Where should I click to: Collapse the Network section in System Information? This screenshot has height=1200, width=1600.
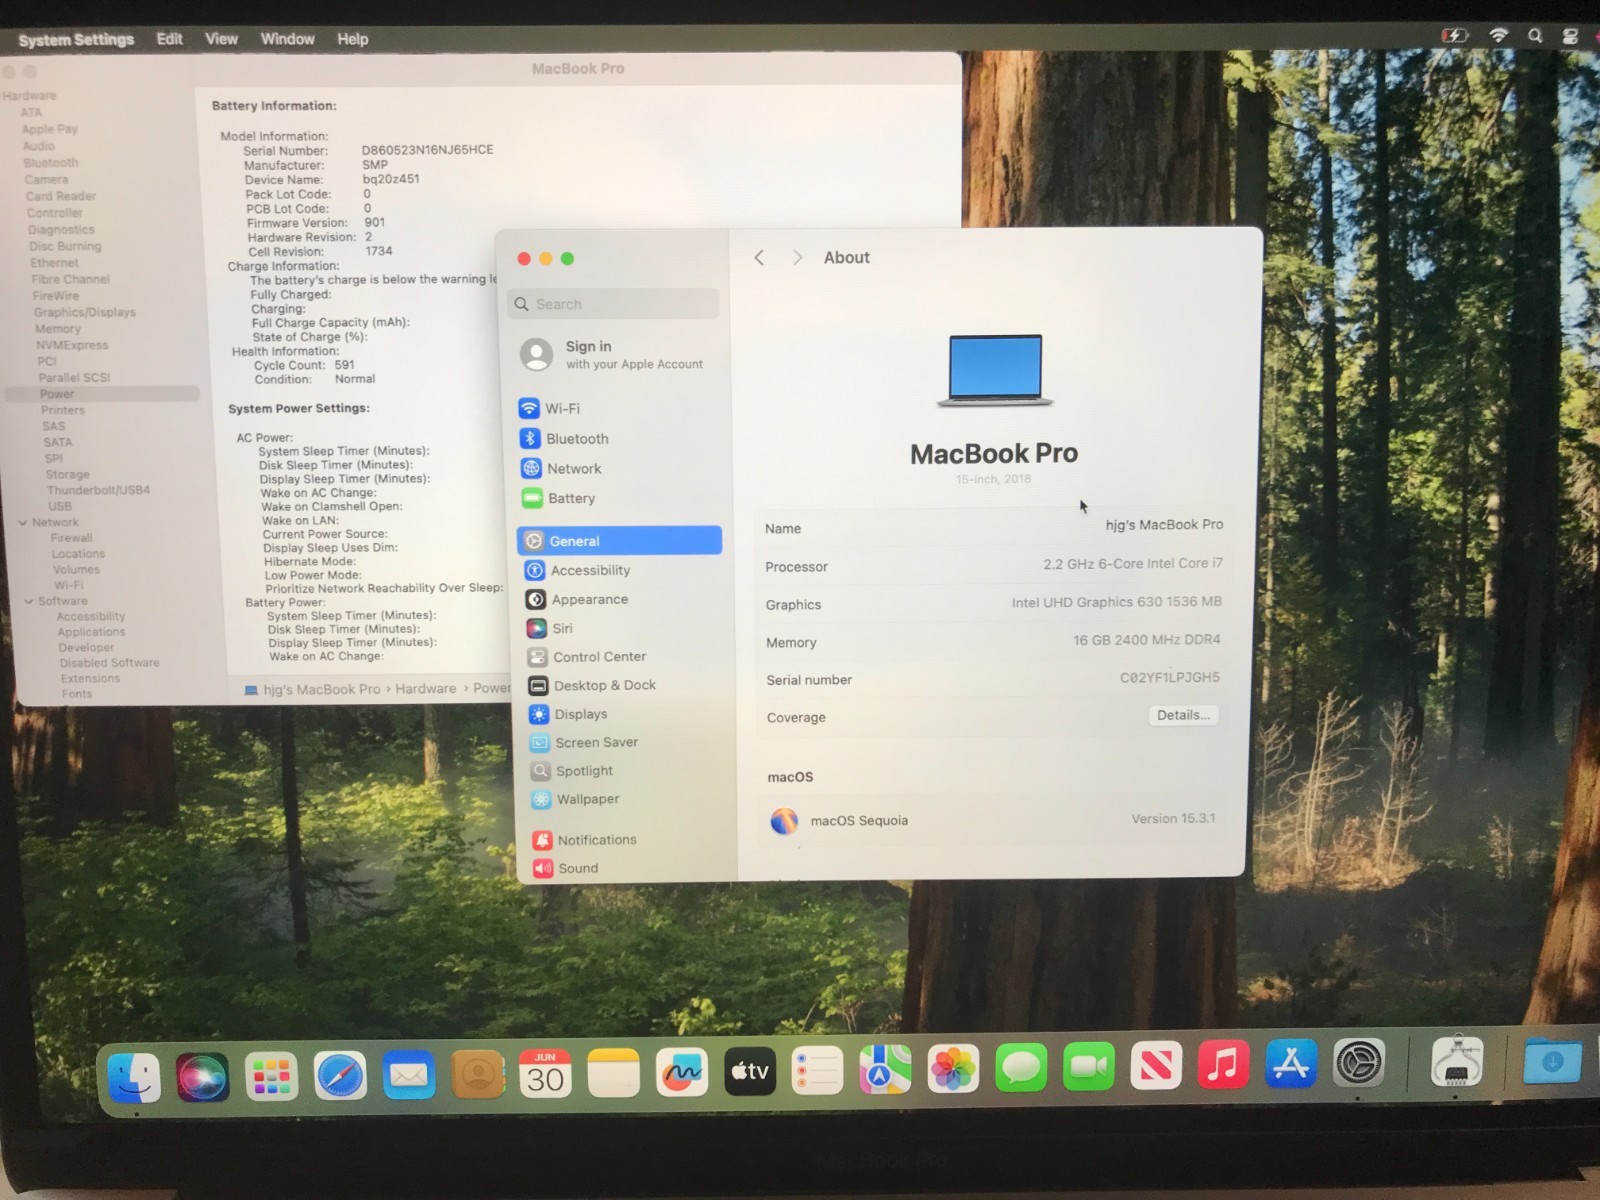(x=23, y=521)
